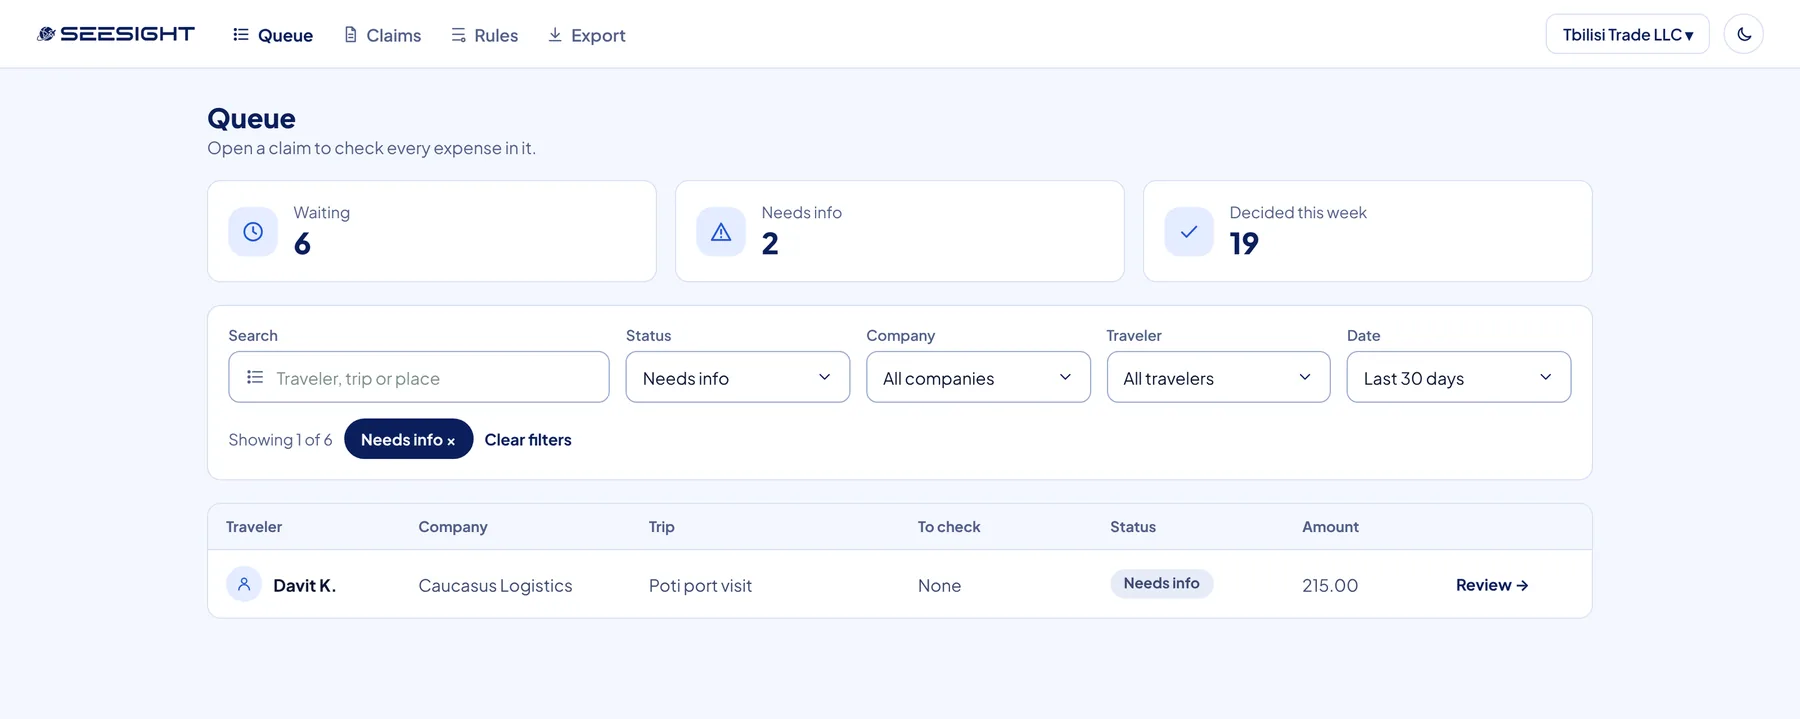The height and width of the screenshot is (719, 1800).
Task: Click Davit K. avatar icon
Action: point(244,584)
